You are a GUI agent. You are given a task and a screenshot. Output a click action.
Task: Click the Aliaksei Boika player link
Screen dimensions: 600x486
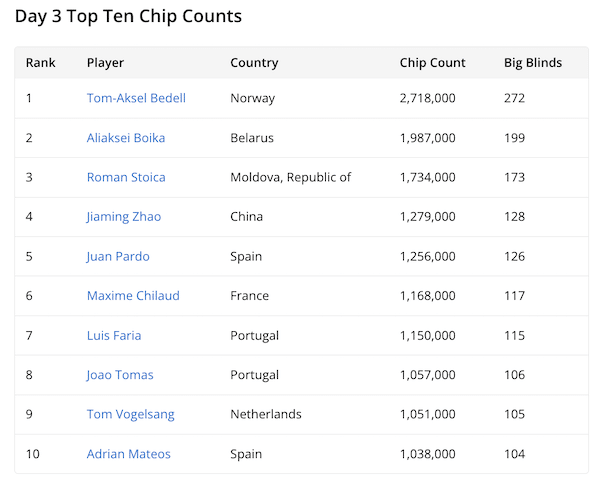coord(126,138)
